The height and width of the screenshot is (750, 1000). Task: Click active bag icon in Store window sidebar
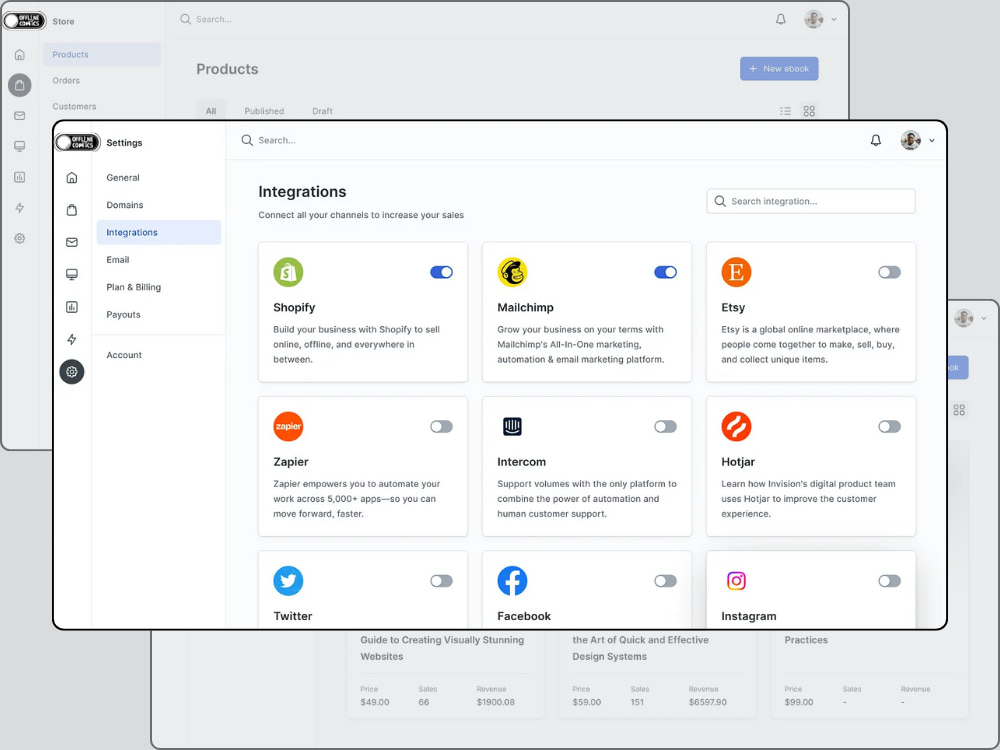20,85
